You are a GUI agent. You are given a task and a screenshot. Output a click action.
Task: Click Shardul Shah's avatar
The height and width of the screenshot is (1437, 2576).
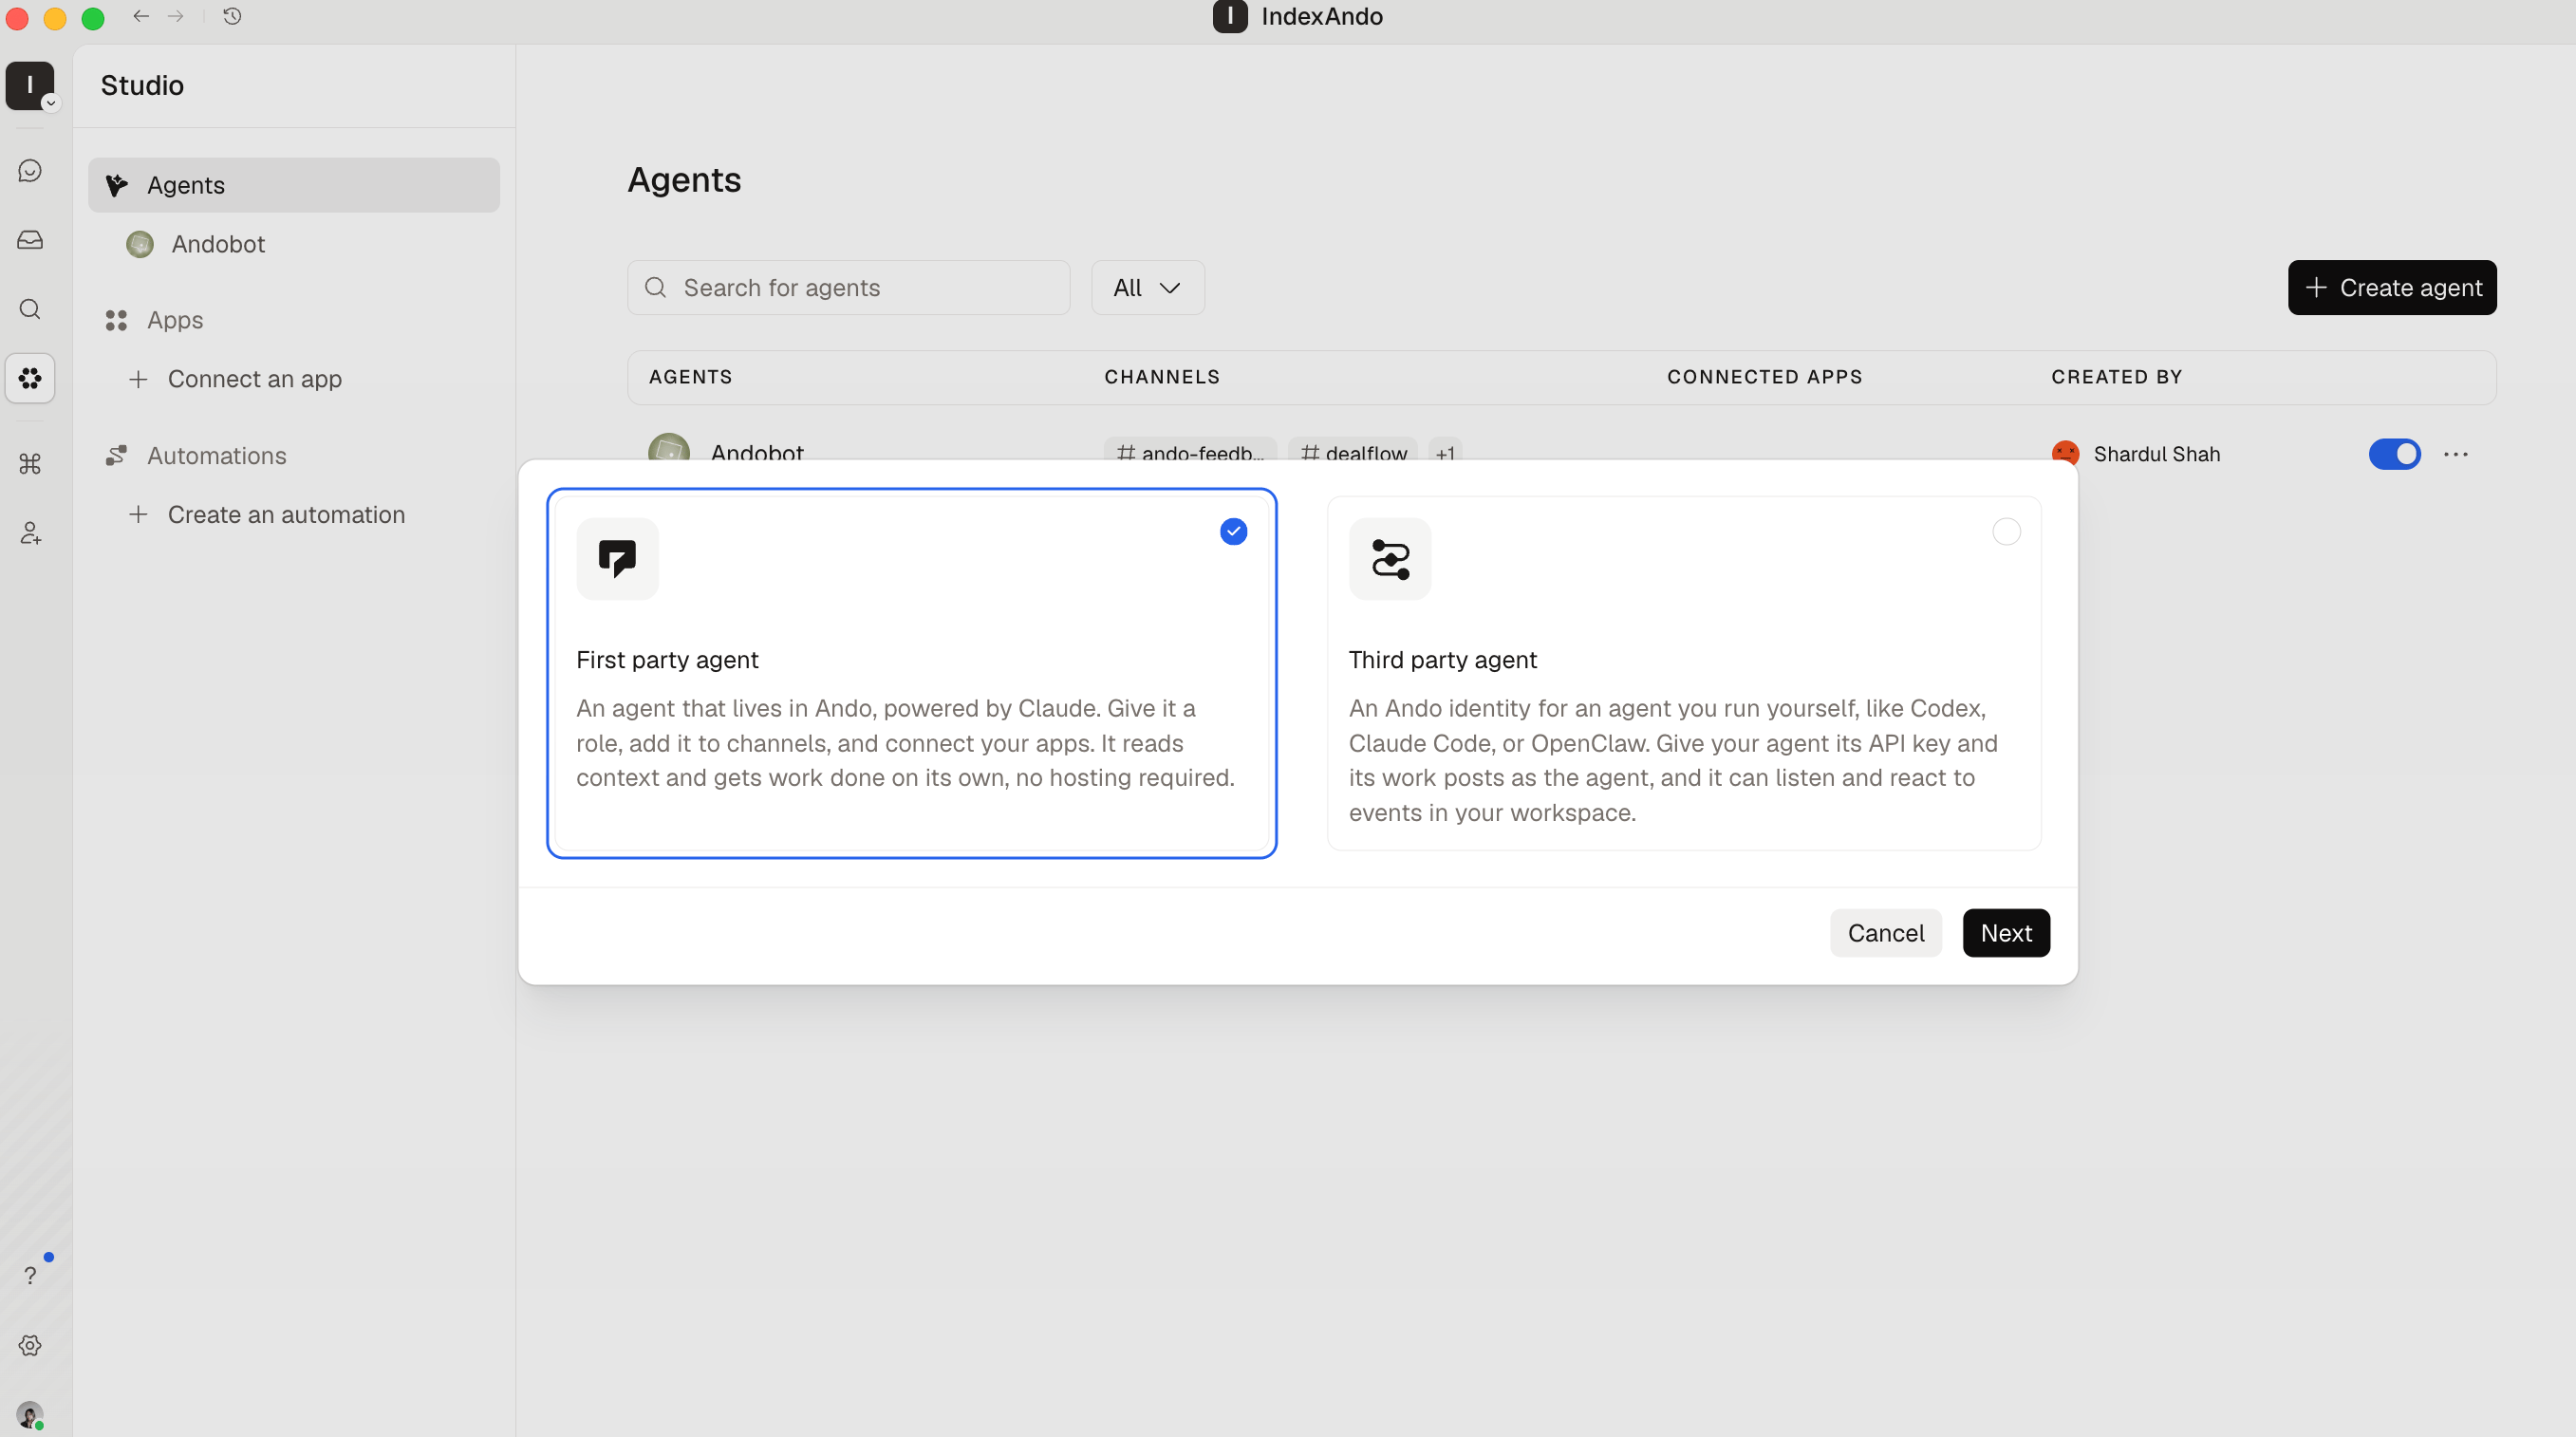(x=2064, y=453)
